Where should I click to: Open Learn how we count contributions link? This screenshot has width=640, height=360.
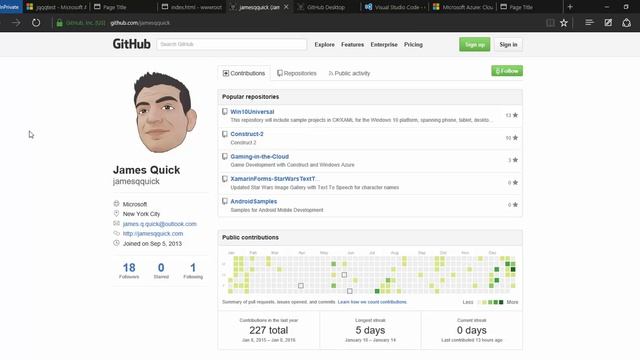point(372,302)
